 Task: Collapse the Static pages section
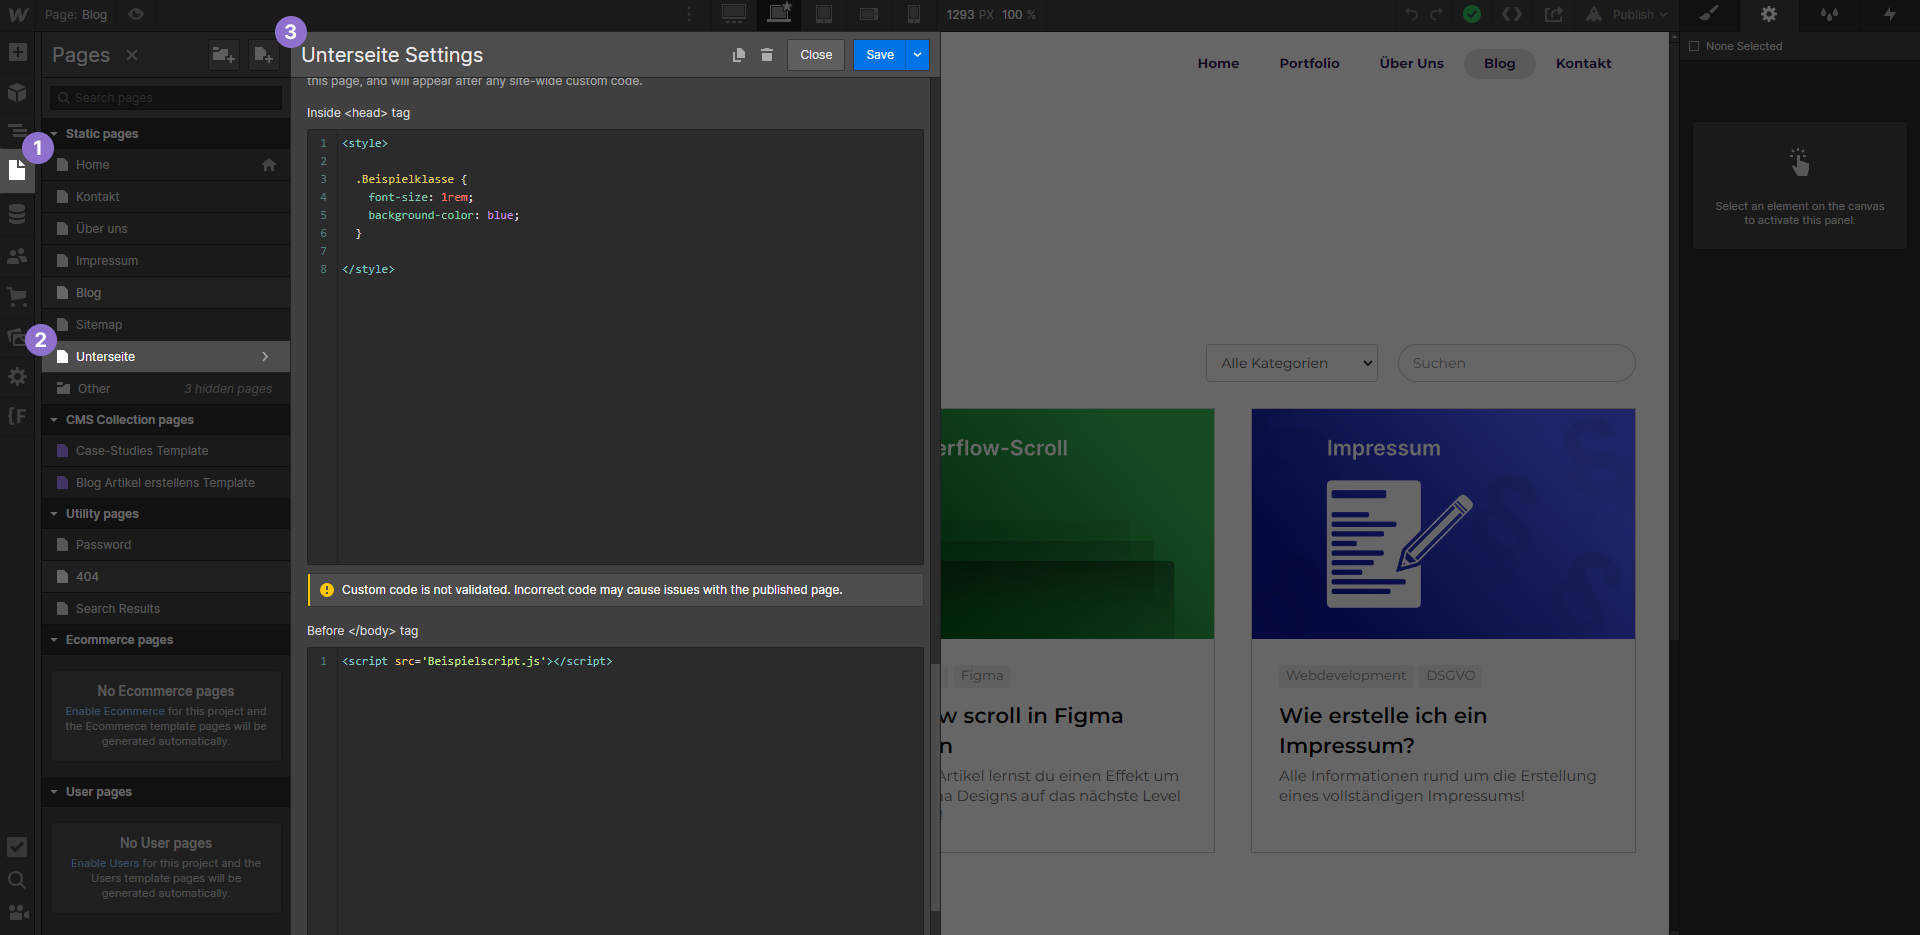166,133
